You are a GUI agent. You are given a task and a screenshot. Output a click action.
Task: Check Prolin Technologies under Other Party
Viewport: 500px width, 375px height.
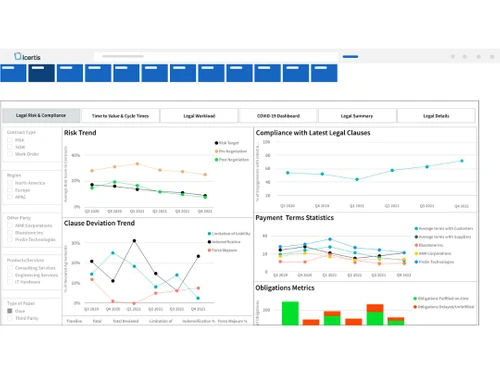point(10,240)
